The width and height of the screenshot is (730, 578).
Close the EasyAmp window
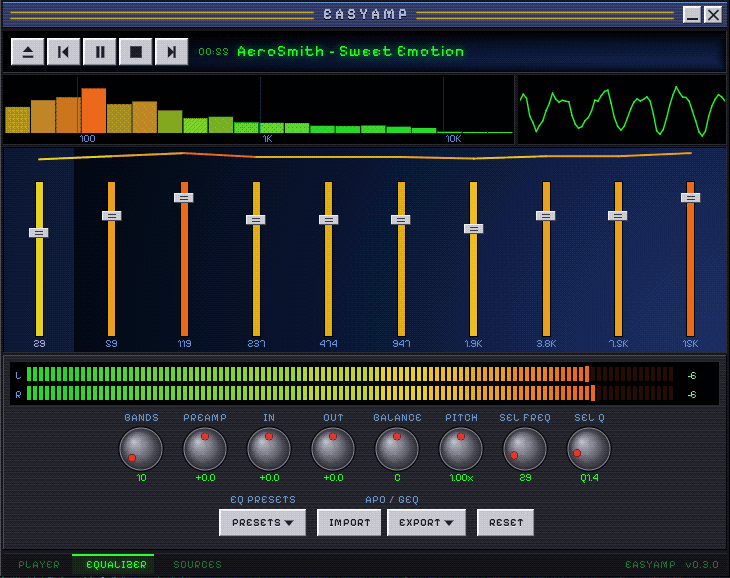pos(713,15)
